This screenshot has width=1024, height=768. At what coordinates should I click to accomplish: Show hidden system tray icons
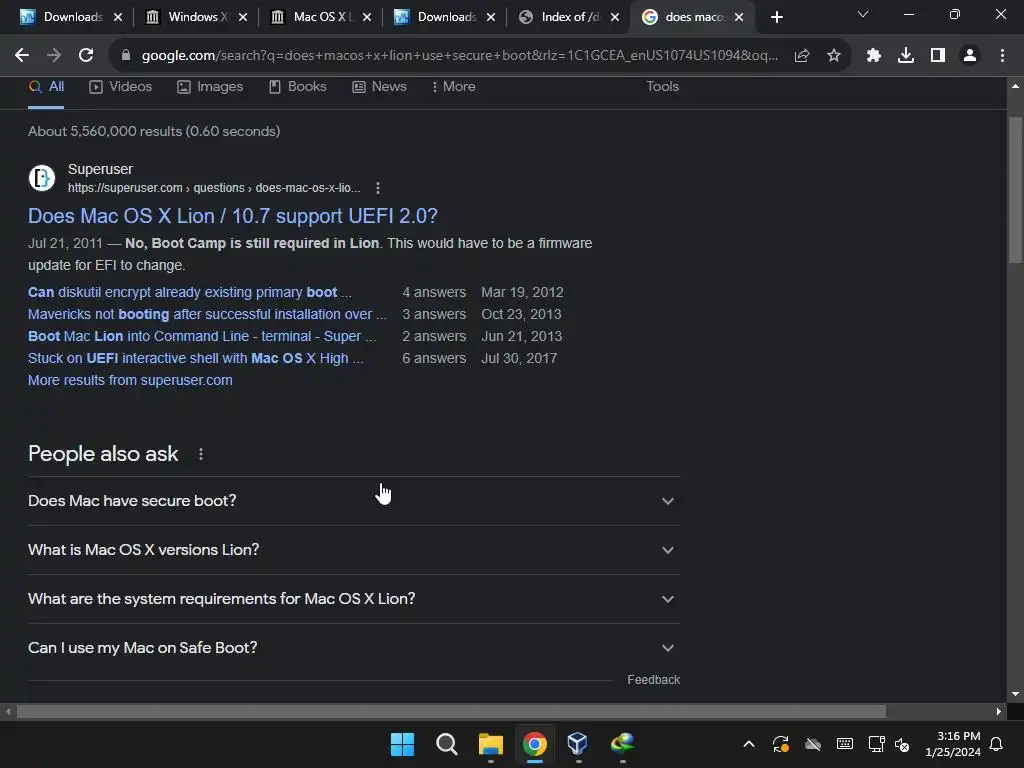point(749,744)
